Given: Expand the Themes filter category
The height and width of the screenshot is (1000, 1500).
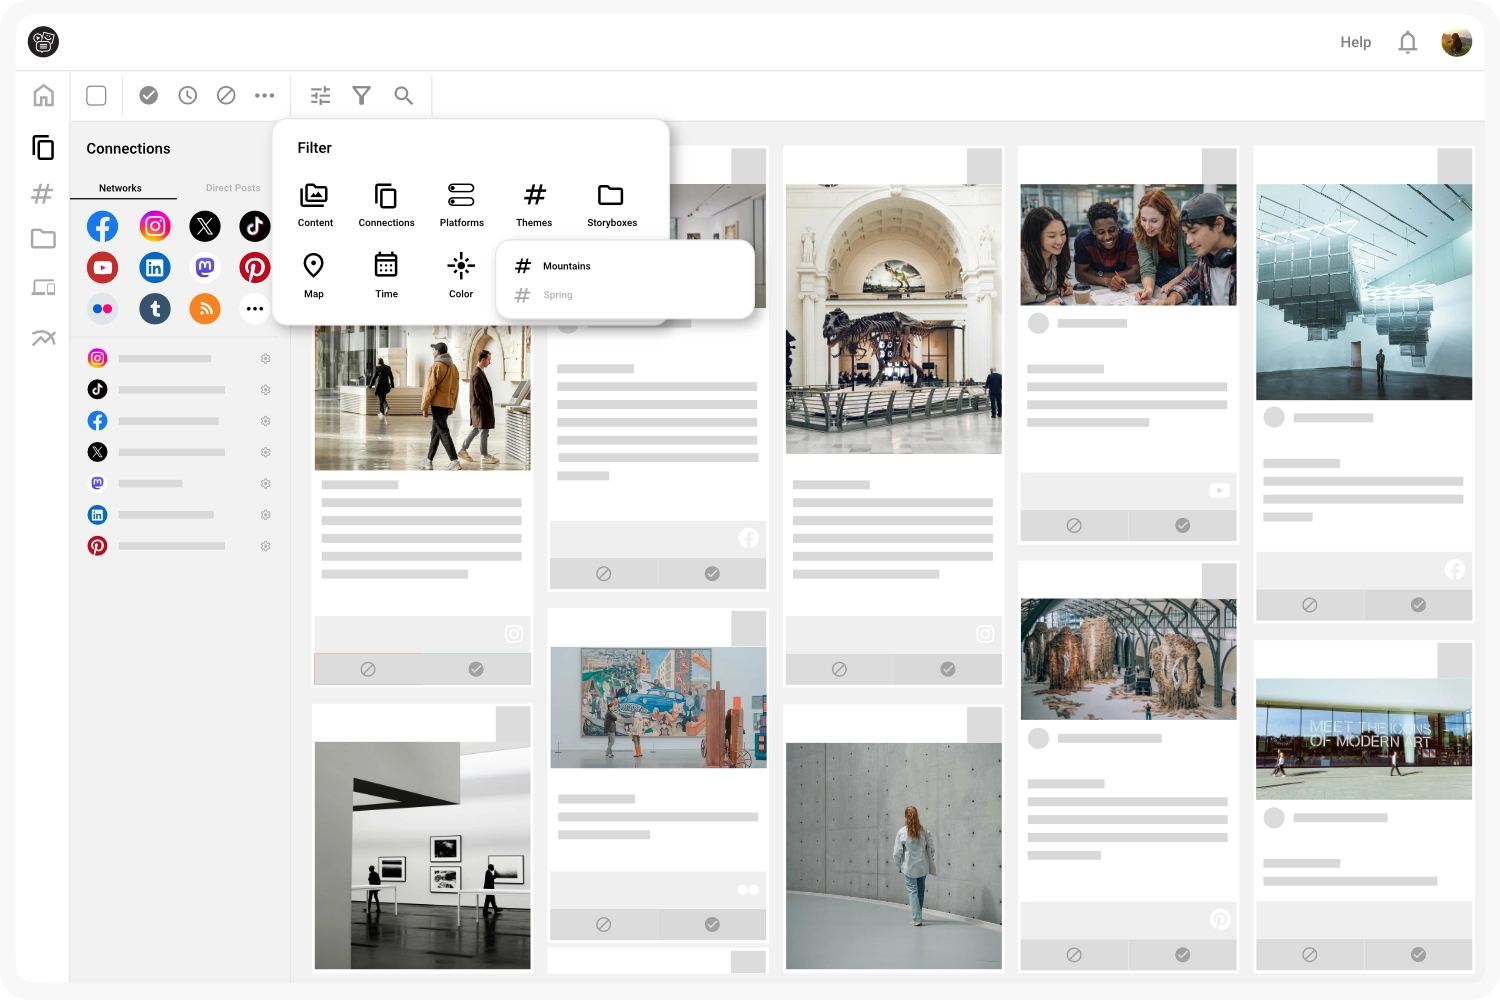Looking at the screenshot, I should tap(534, 204).
